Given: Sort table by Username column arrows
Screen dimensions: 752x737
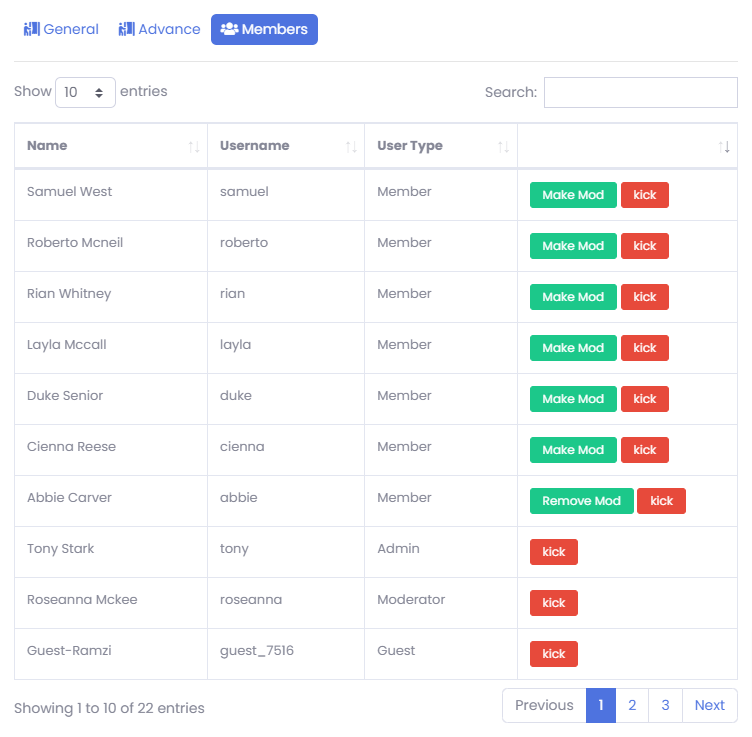Looking at the screenshot, I should [351, 146].
